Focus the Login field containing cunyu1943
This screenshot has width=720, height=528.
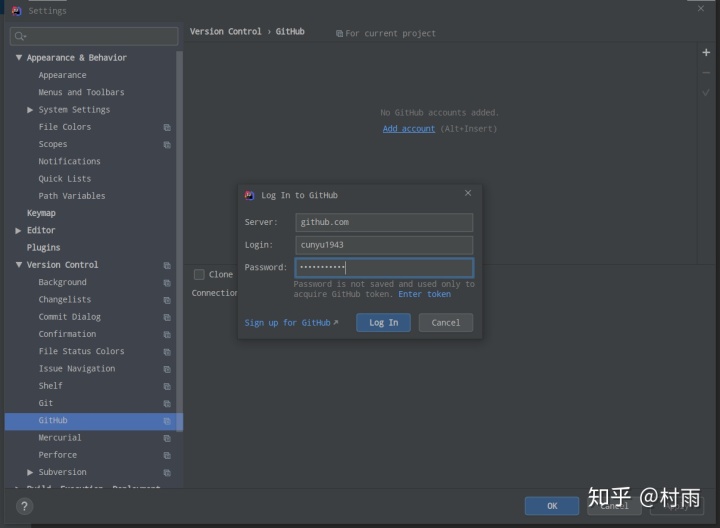384,245
